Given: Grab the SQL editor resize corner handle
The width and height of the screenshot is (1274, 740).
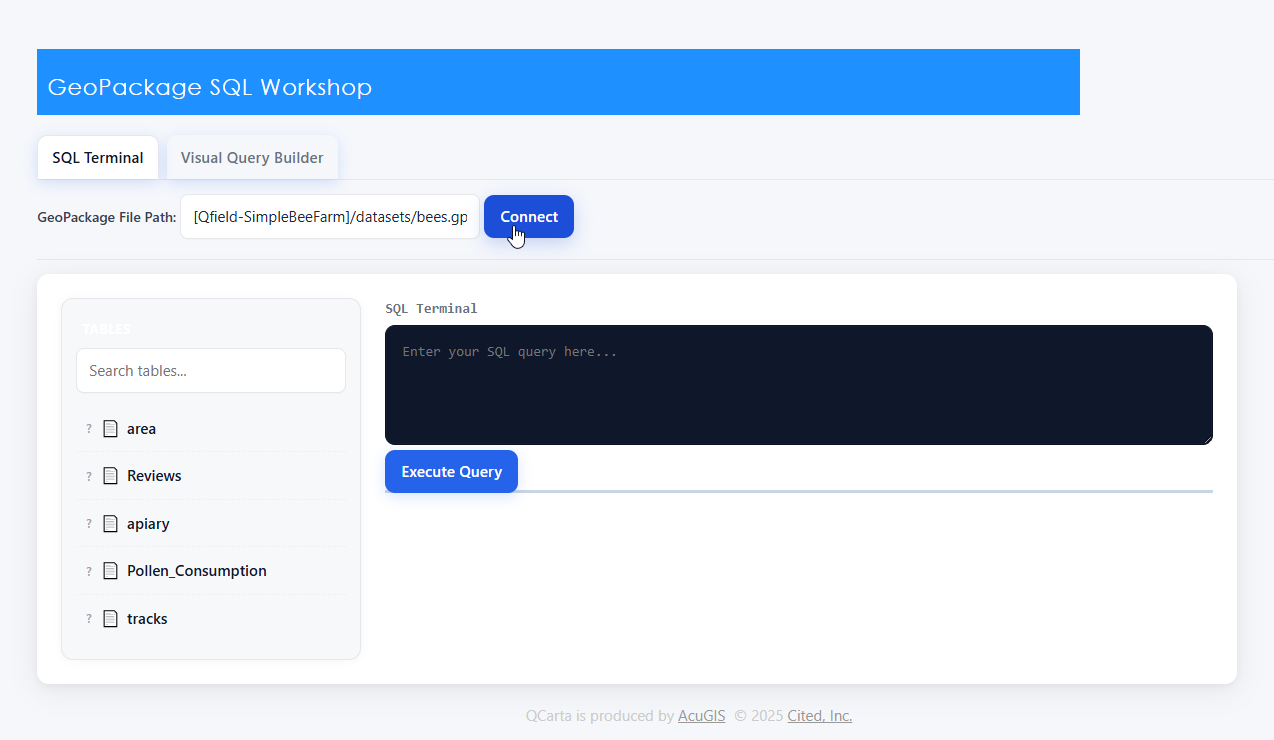Looking at the screenshot, I should (1207, 439).
